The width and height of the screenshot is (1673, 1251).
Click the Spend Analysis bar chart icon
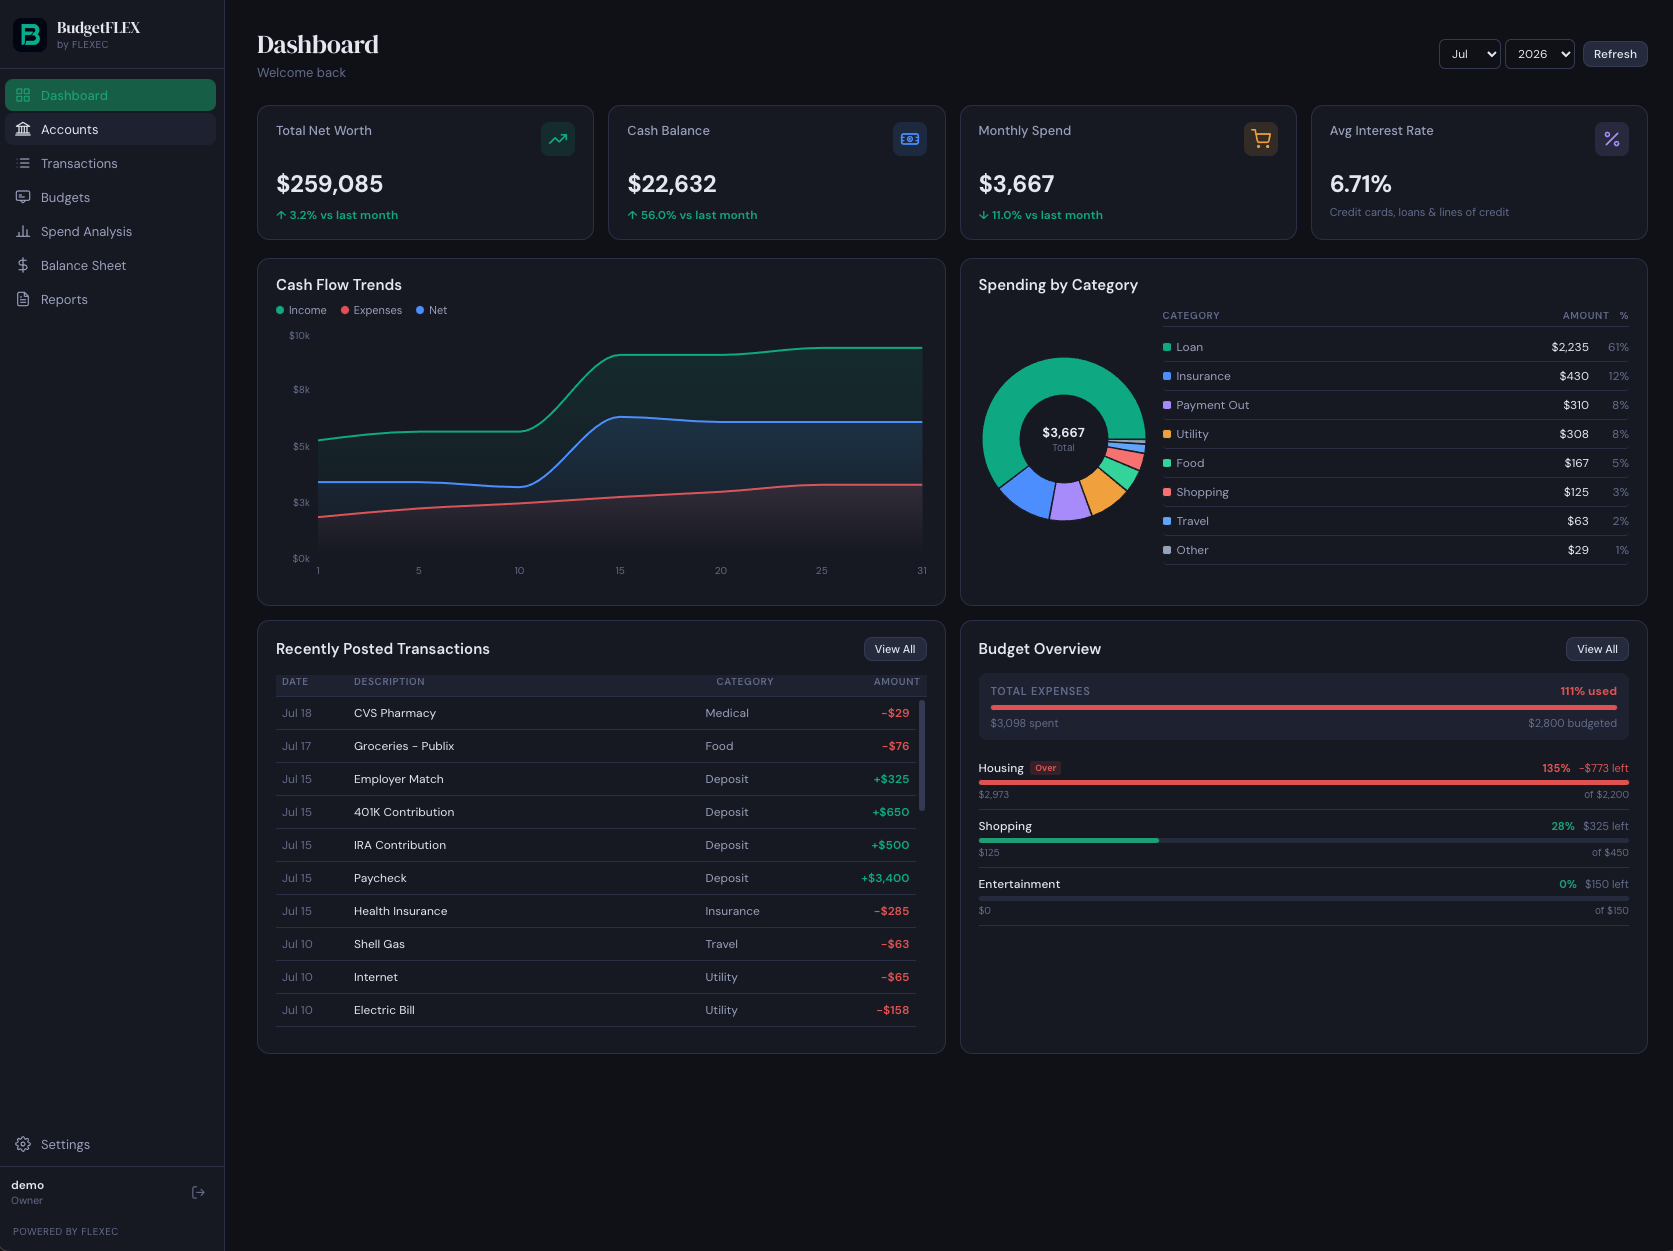pos(23,231)
